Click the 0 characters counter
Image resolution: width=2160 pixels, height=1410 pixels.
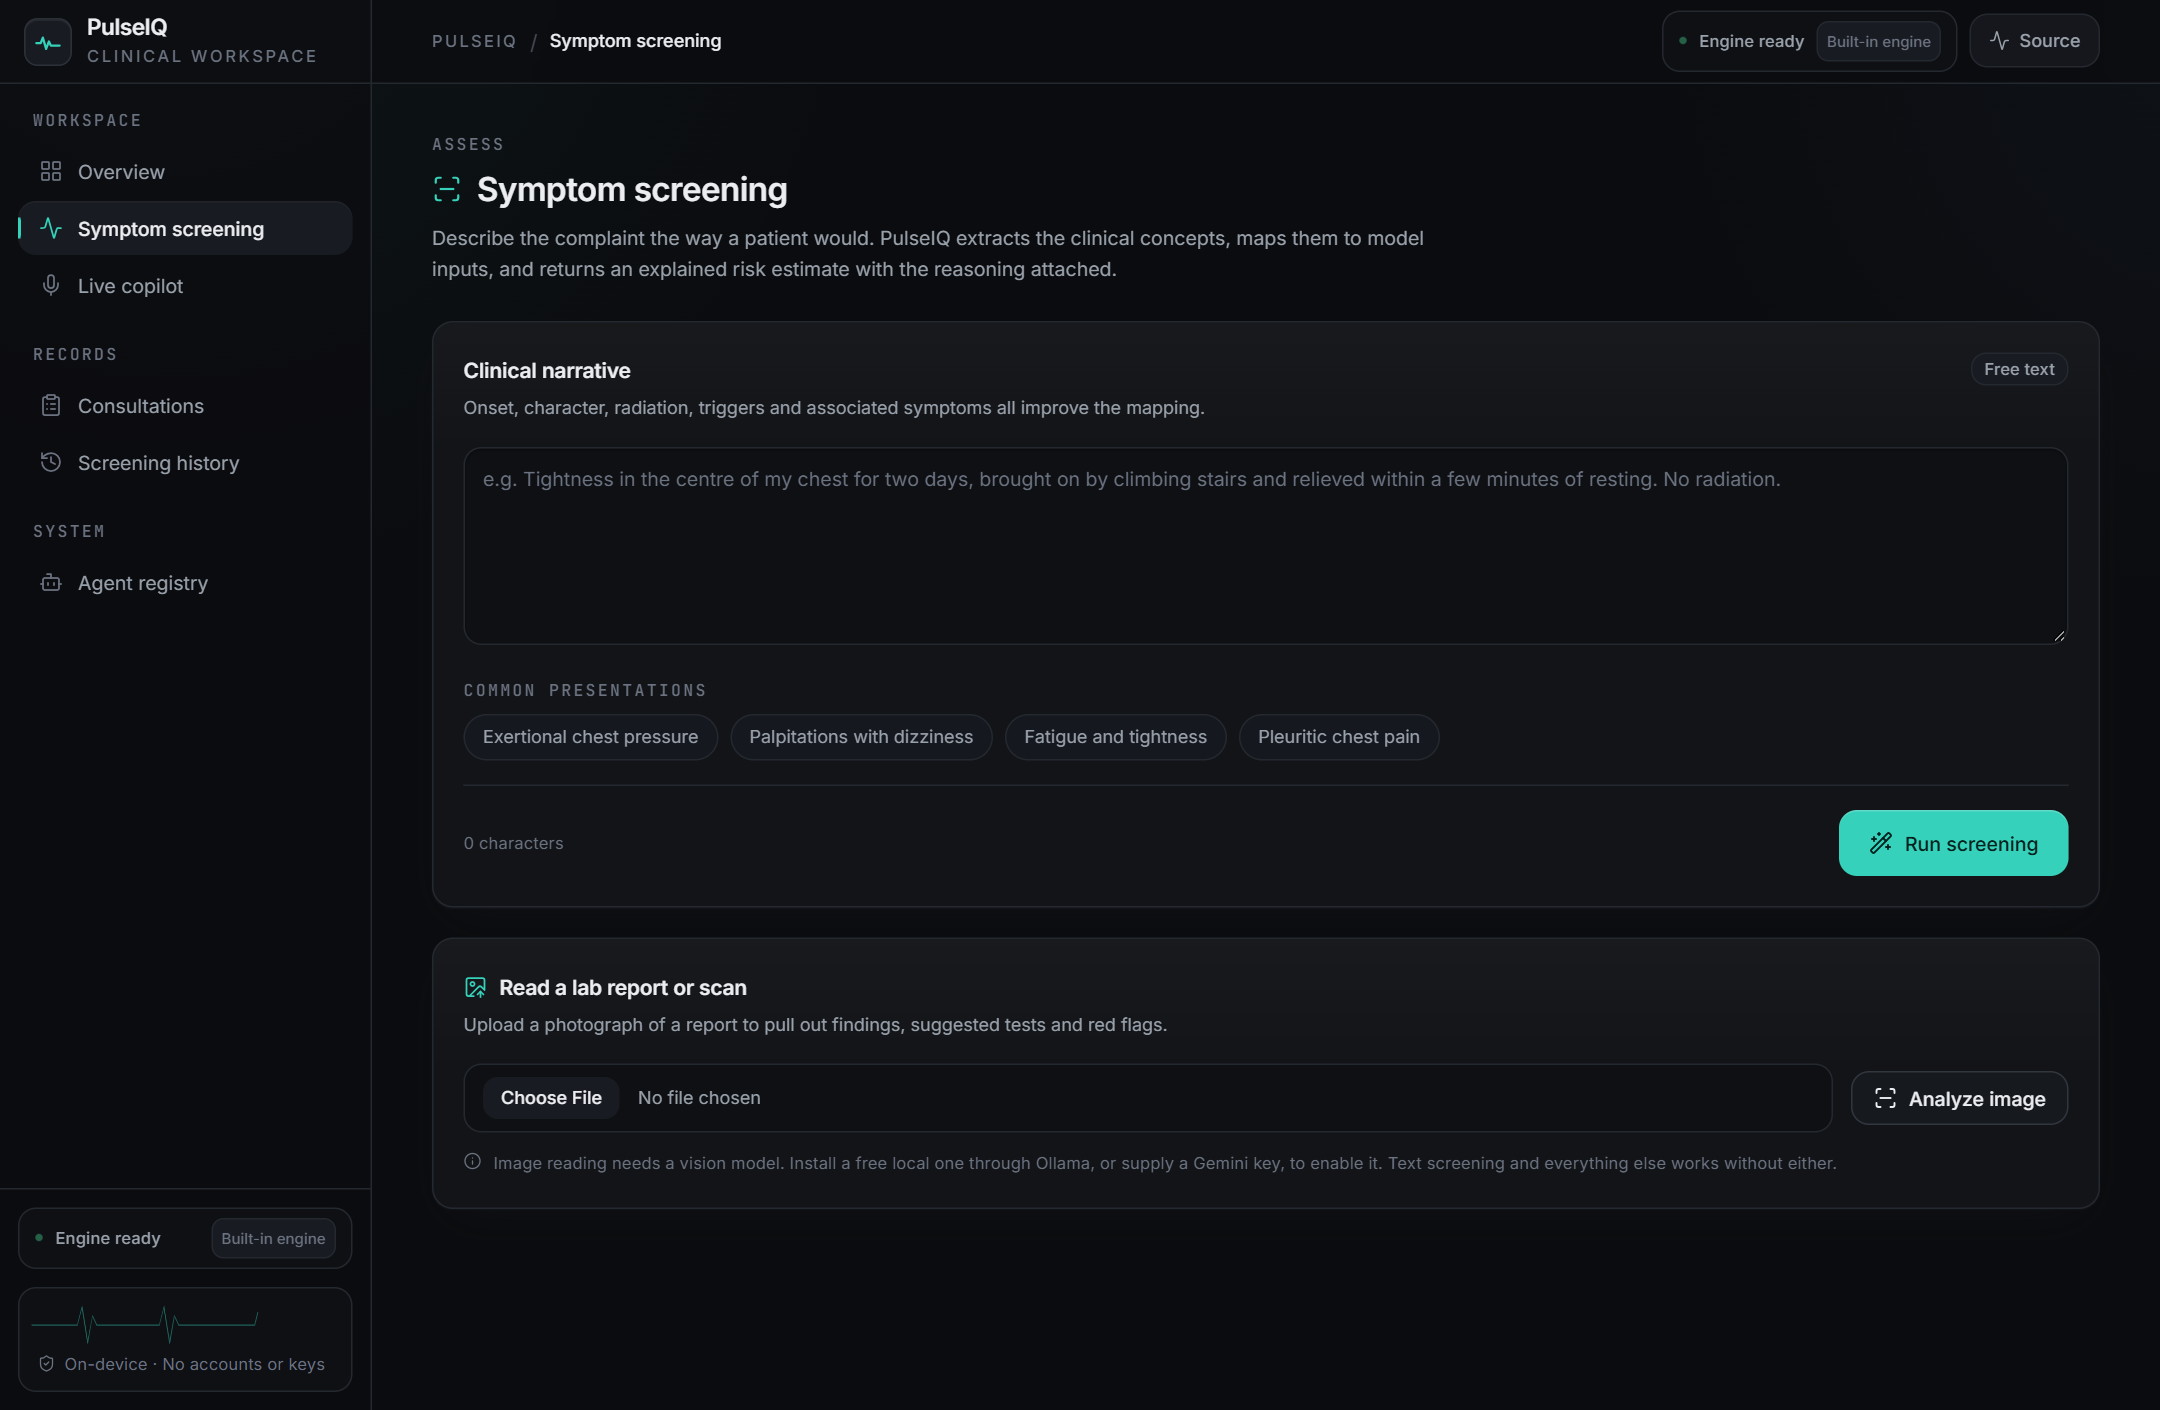(513, 843)
